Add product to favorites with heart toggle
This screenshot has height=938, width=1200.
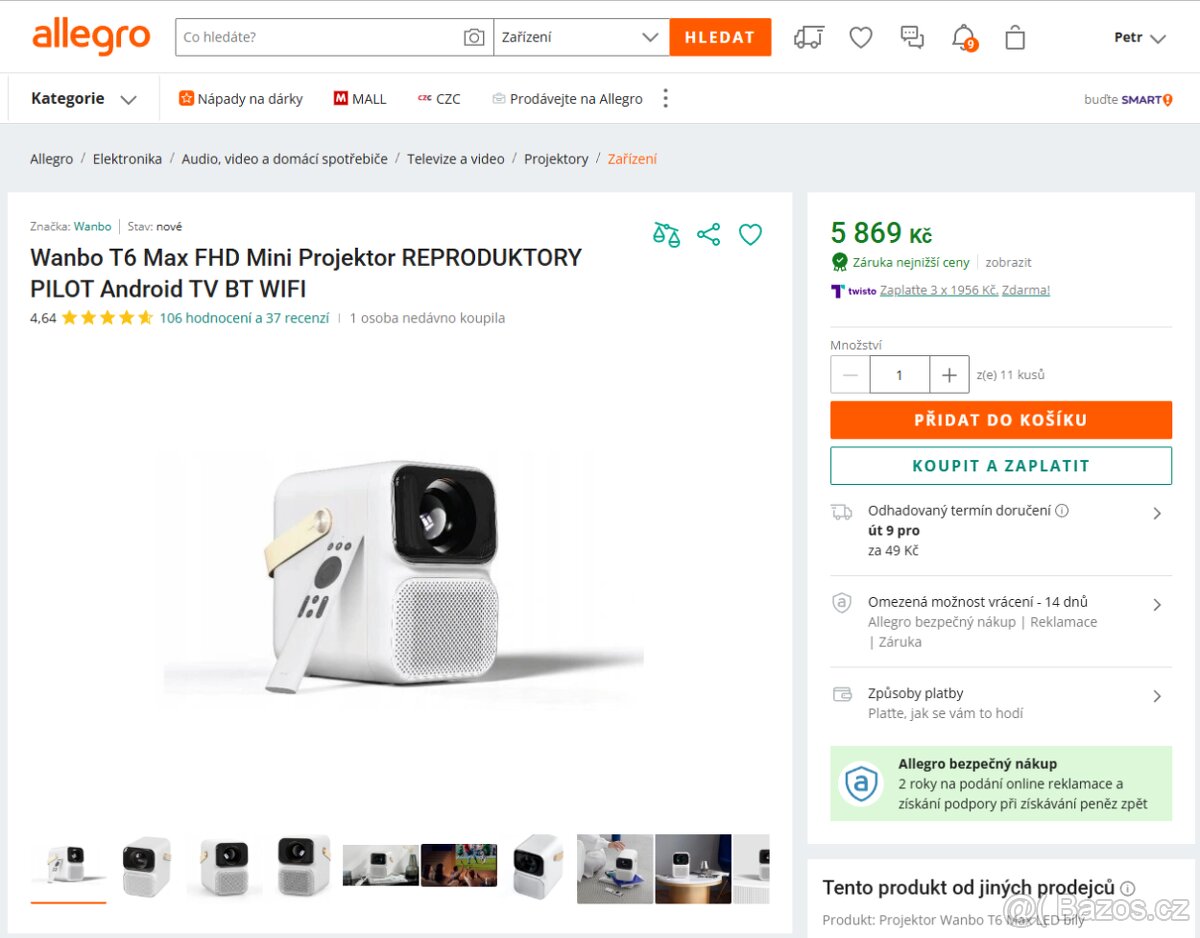pos(750,235)
